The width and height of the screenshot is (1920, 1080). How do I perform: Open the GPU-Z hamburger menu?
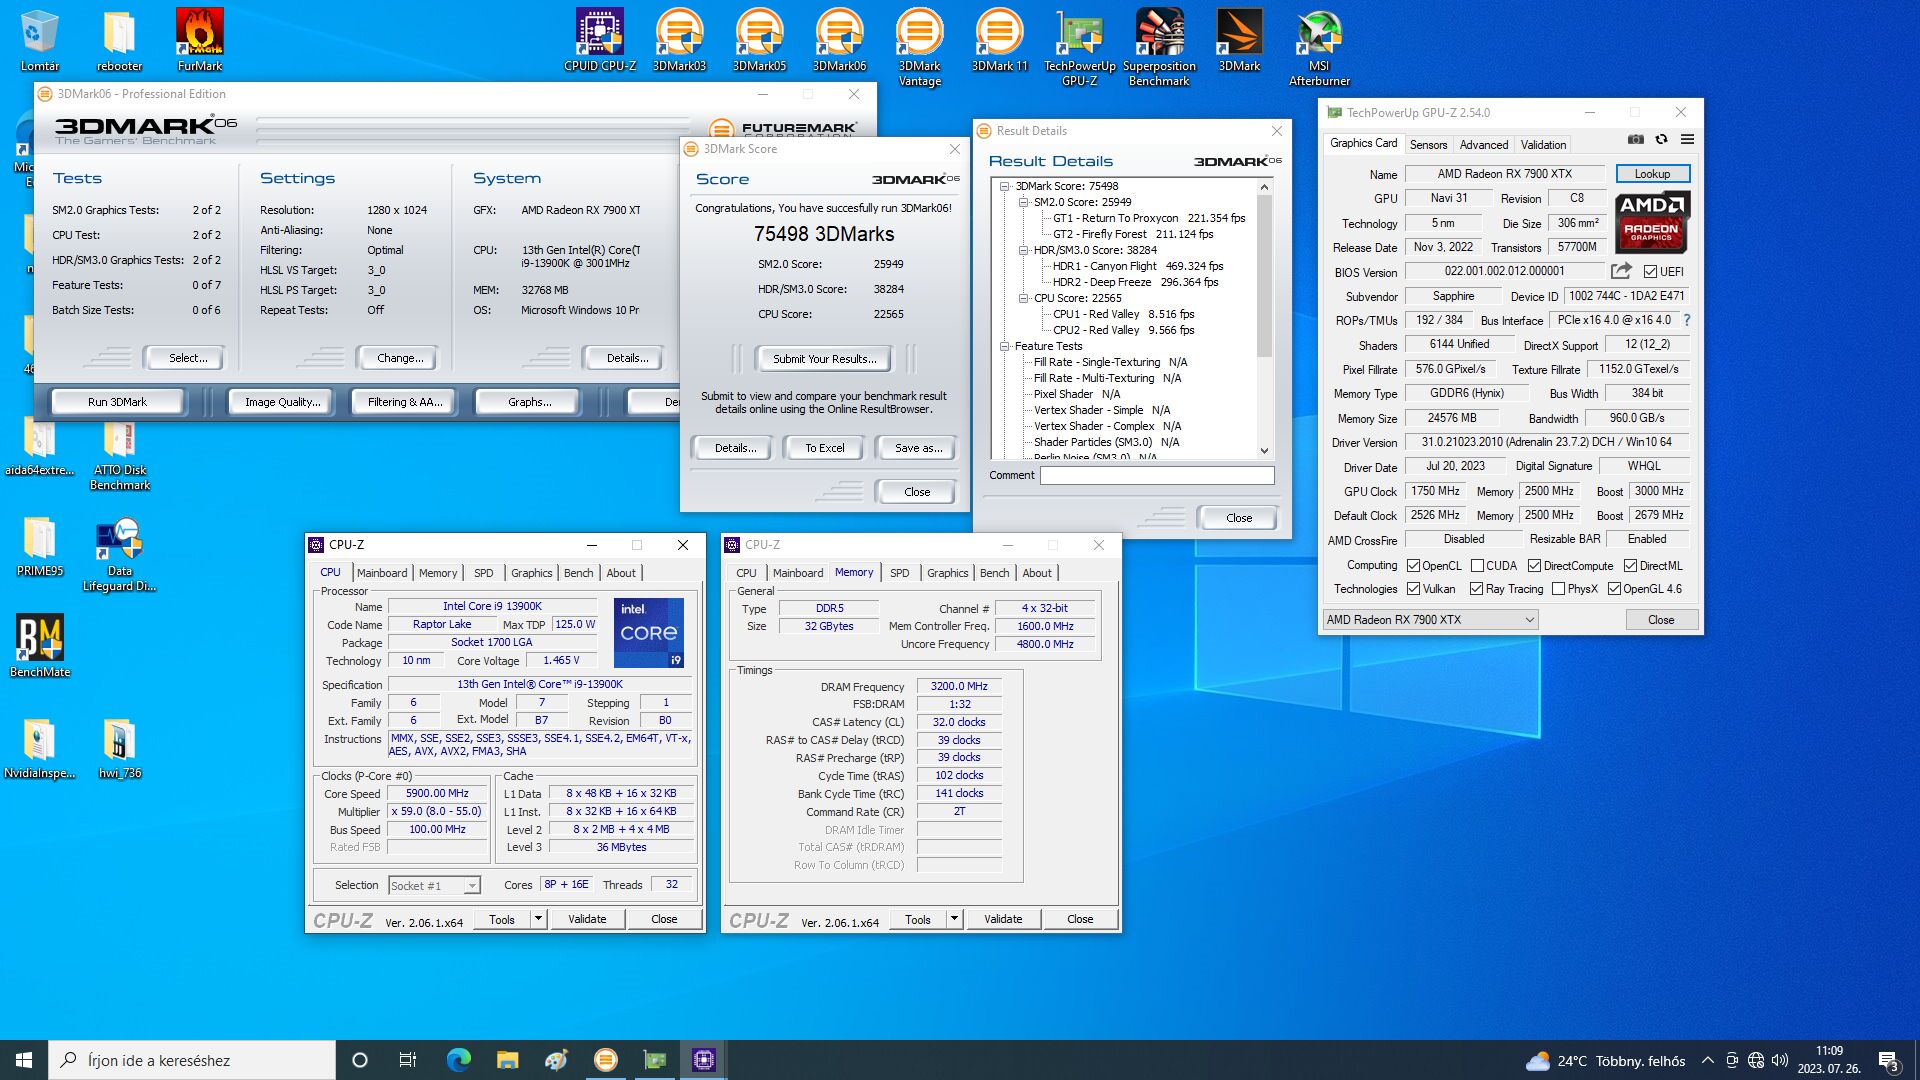coord(1687,140)
